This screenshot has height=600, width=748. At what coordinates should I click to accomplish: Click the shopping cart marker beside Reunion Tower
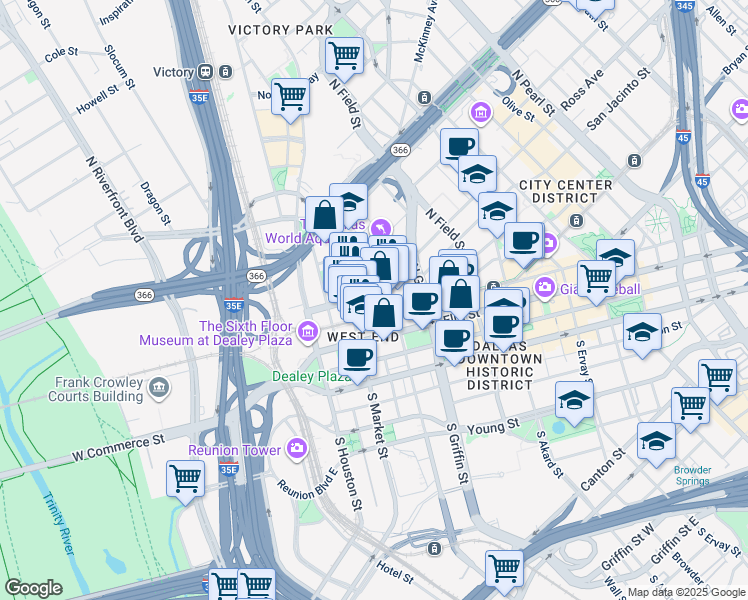185,477
